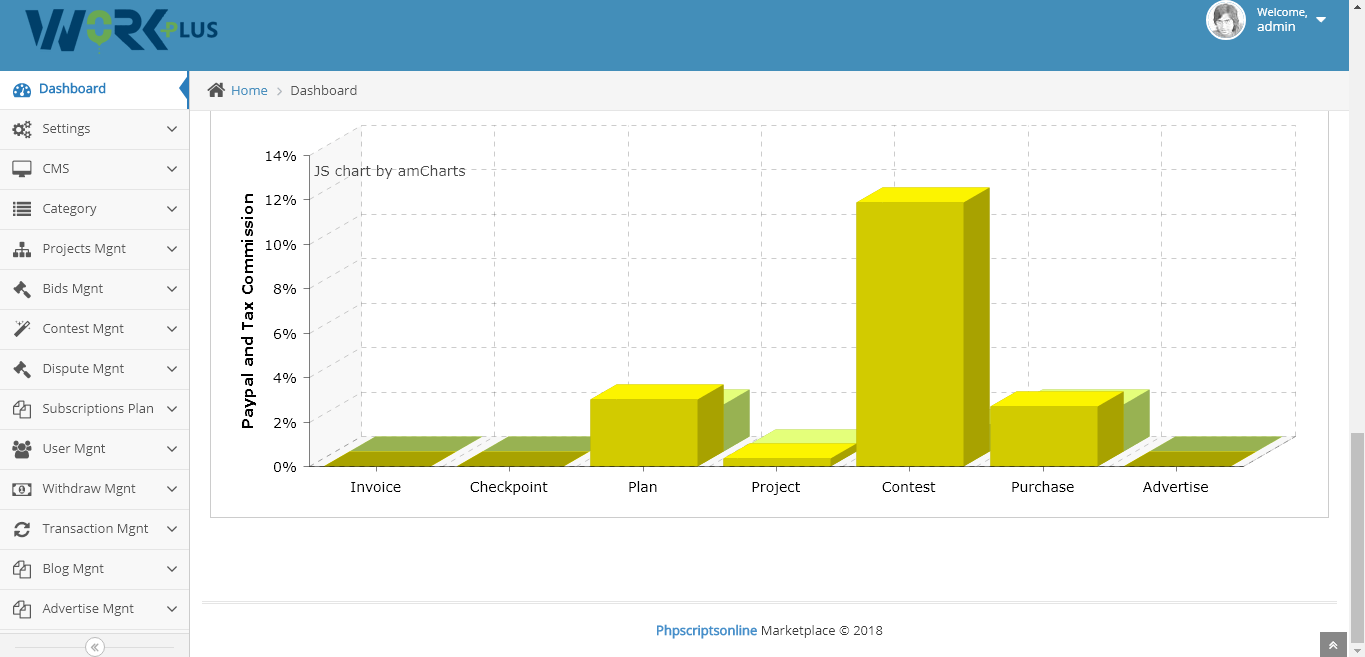
Task: Click the Transaction Mgnt refresh icon
Action: (x=22, y=529)
